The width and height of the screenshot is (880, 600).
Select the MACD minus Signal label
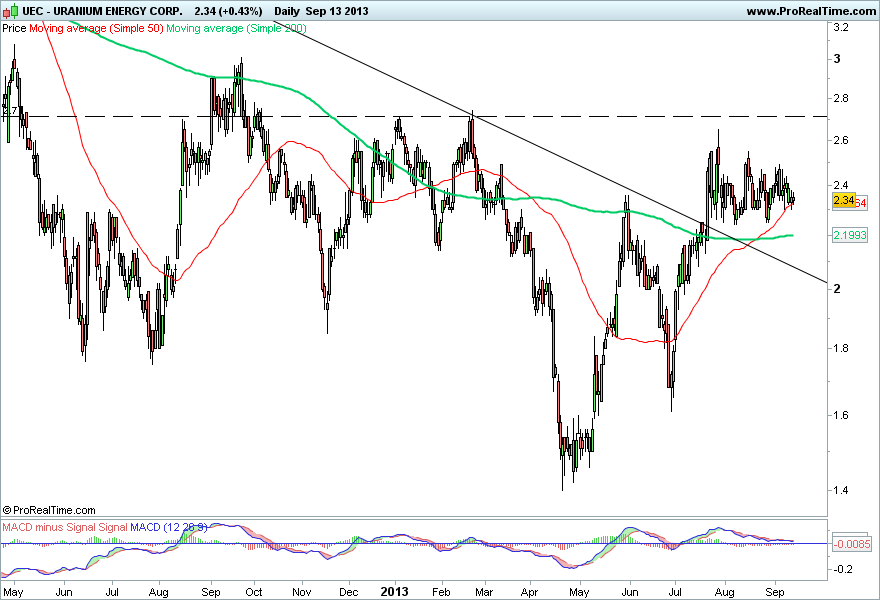coord(49,527)
